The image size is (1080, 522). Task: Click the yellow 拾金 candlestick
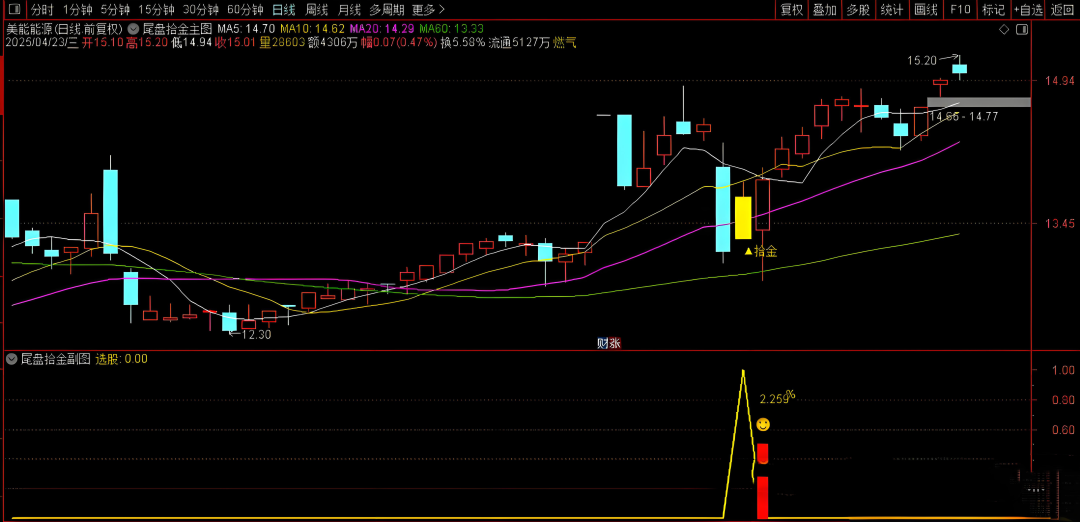(x=743, y=217)
